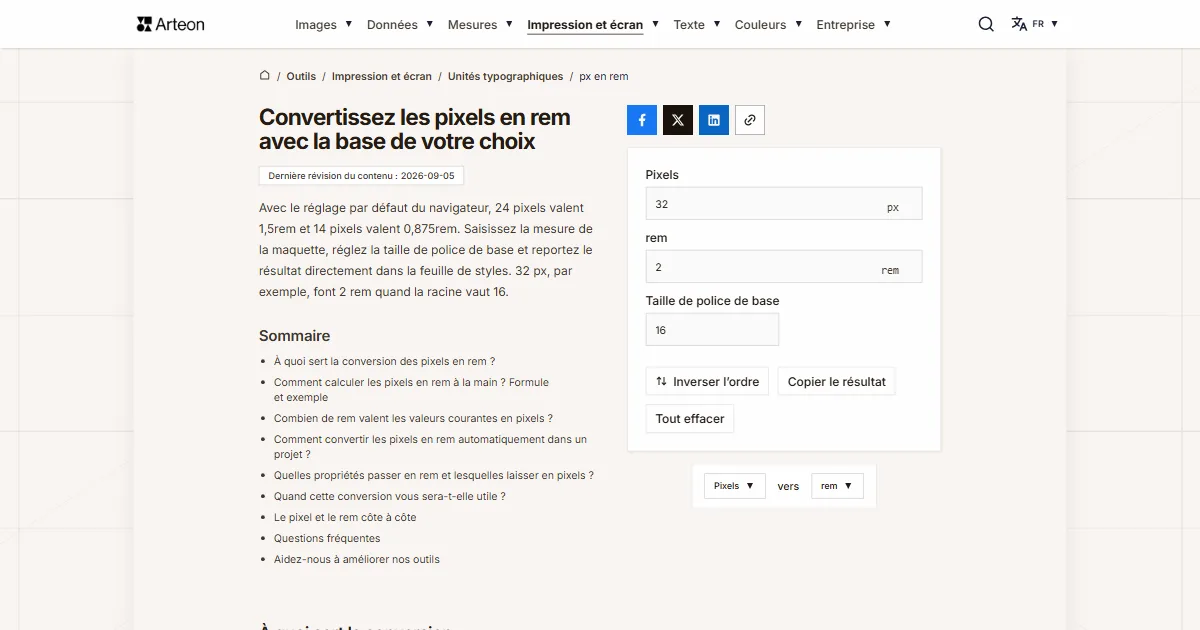Expand the Images menu
The height and width of the screenshot is (630, 1200).
click(324, 24)
